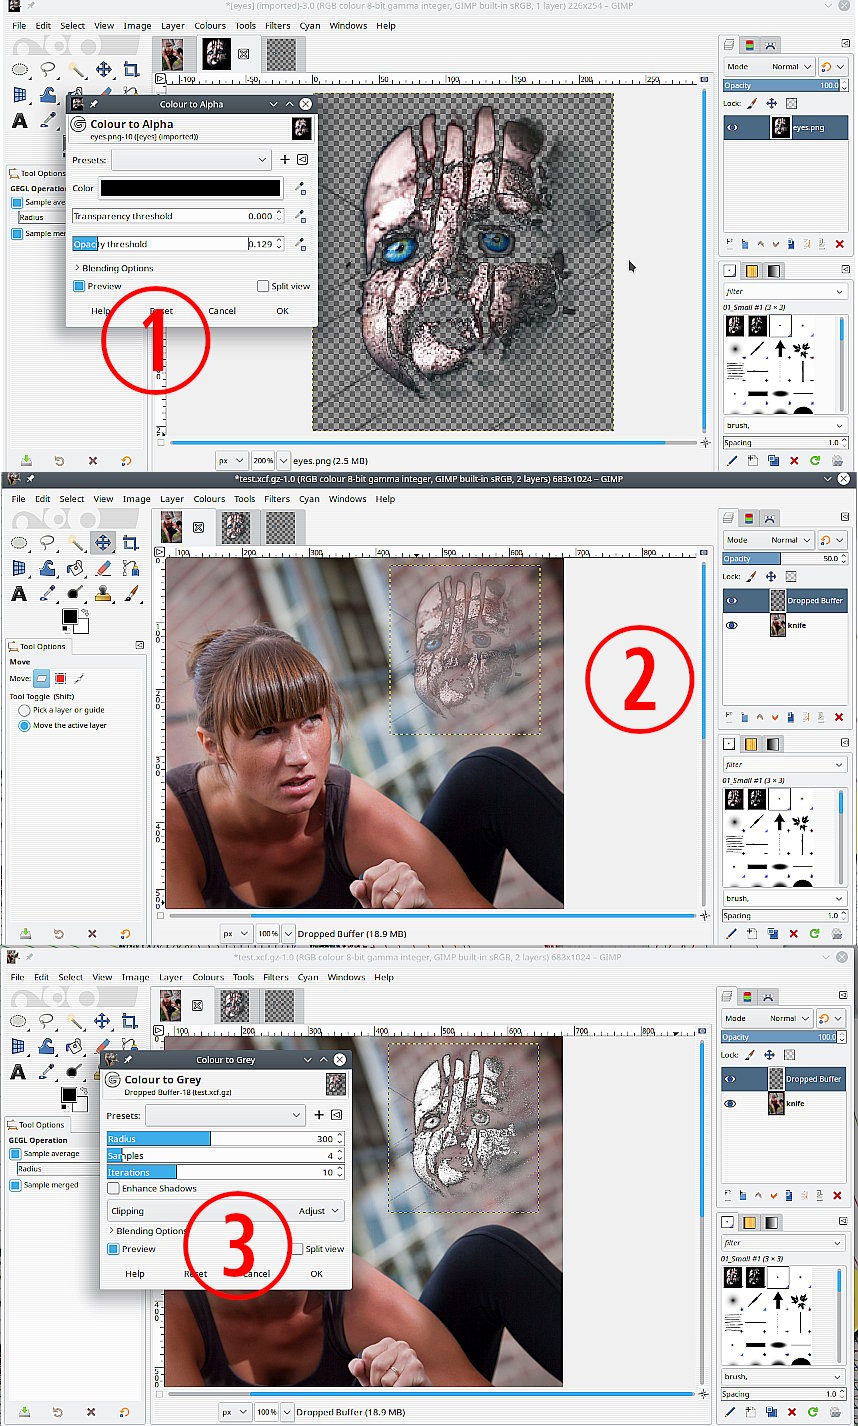Viewport: 858px width, 1426px height.
Task: Select the Text tool in top window
Action: point(19,121)
